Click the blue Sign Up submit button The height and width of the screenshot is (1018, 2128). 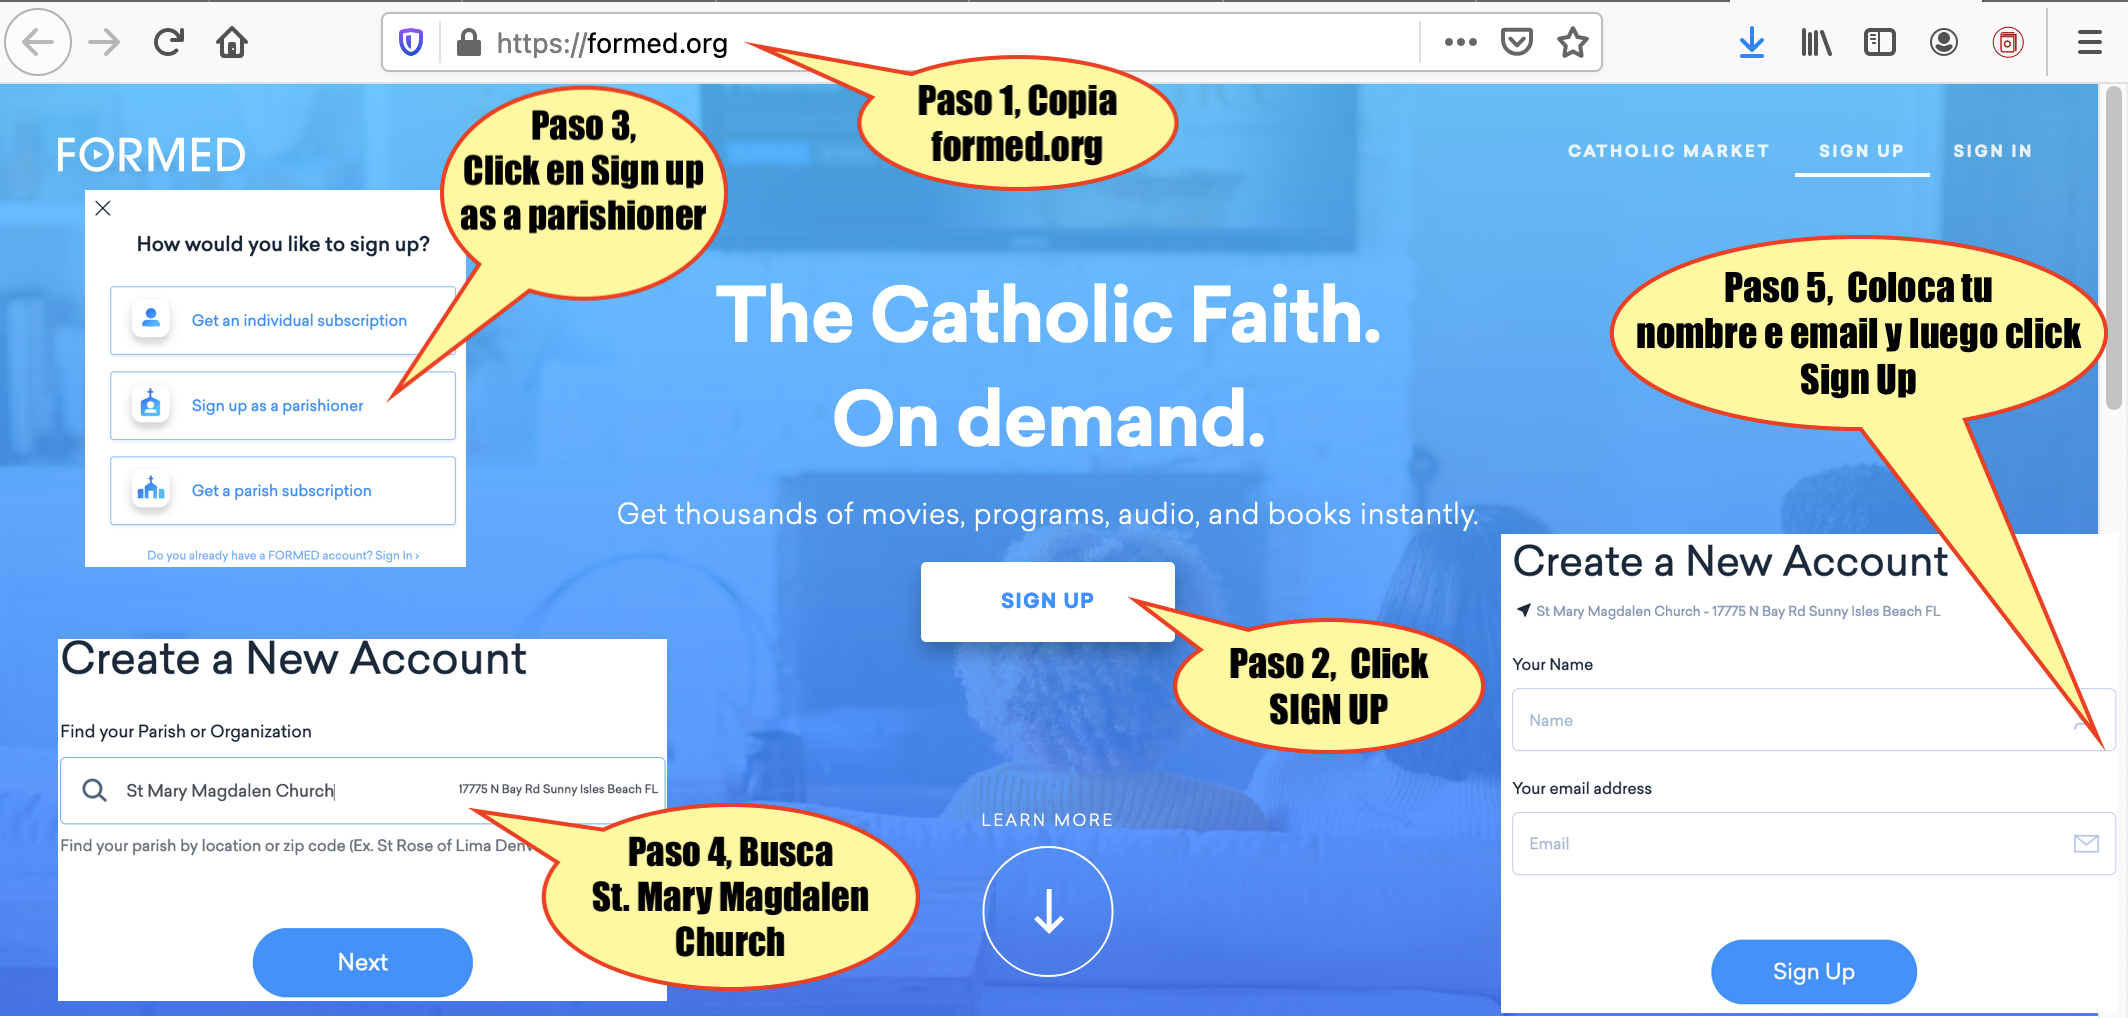pyautogui.click(x=1813, y=971)
